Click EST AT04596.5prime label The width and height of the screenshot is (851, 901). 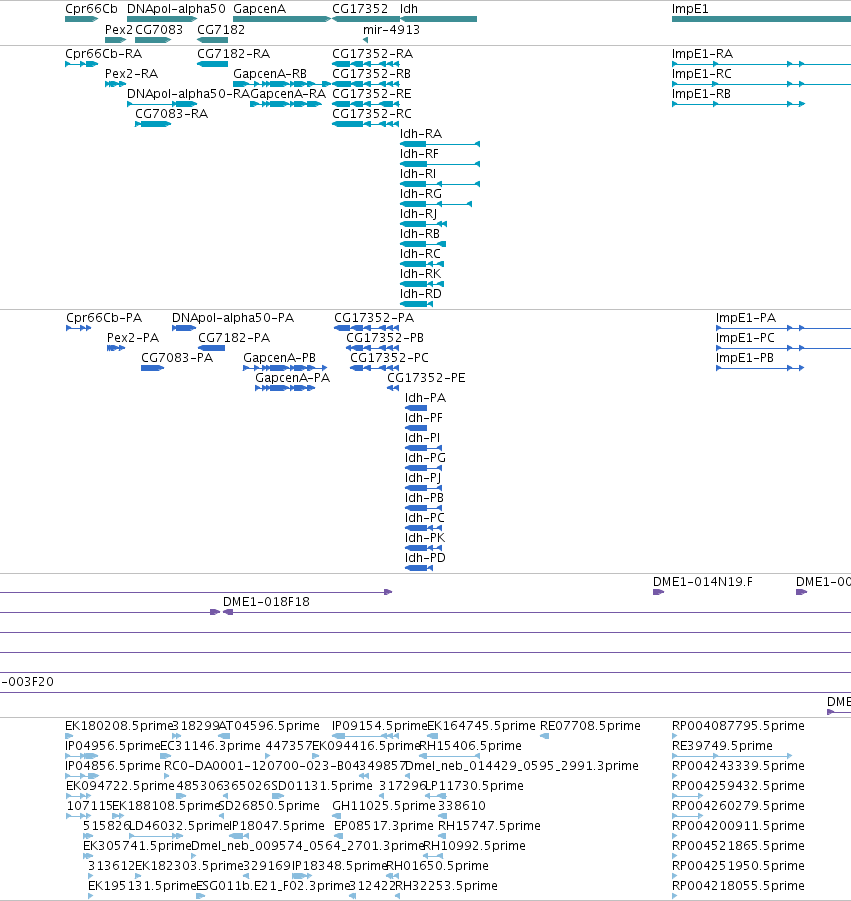click(269, 725)
